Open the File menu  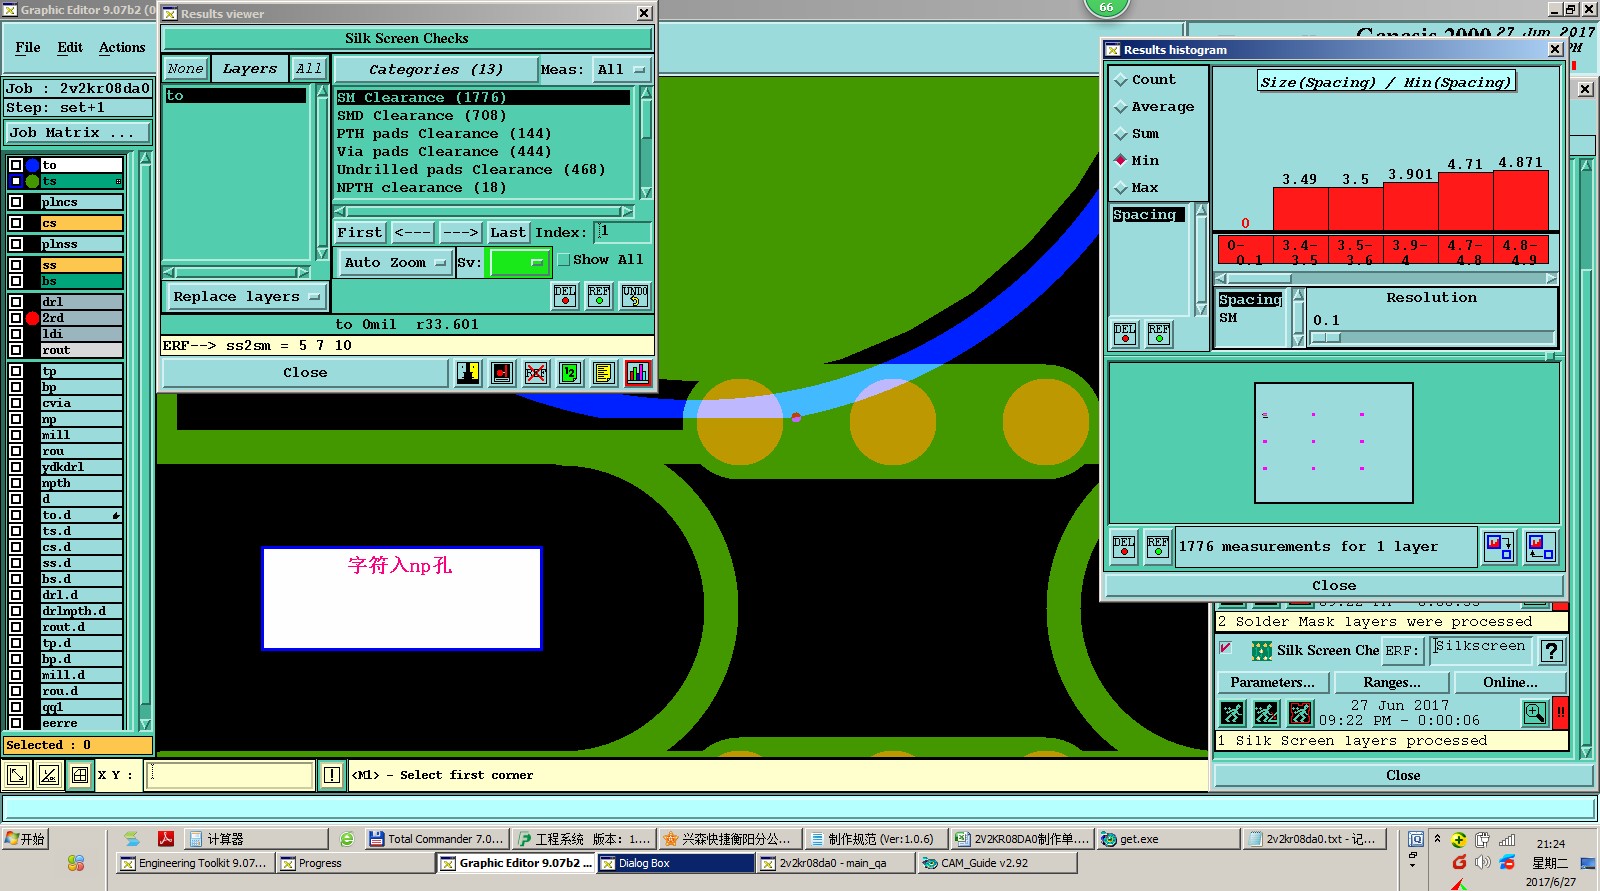[x=28, y=48]
